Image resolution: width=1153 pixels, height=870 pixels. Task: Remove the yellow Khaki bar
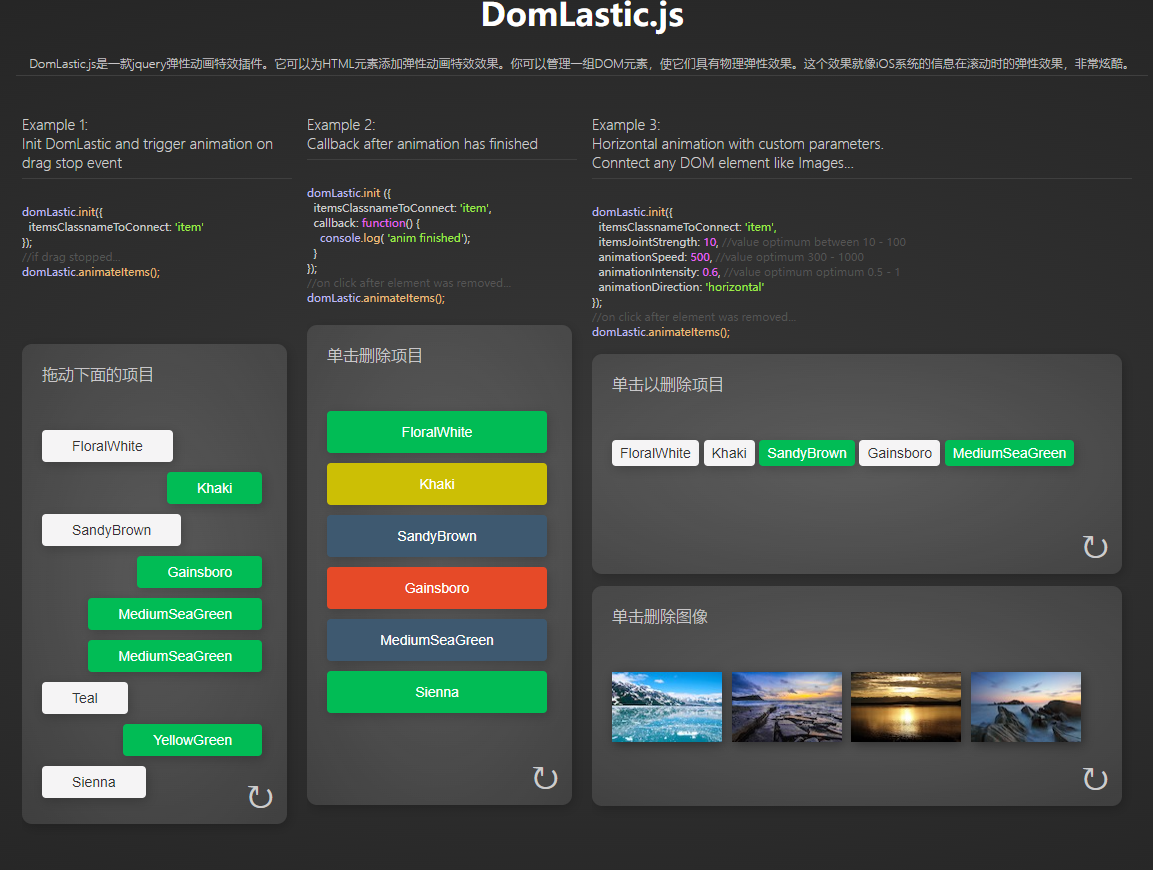(x=437, y=484)
